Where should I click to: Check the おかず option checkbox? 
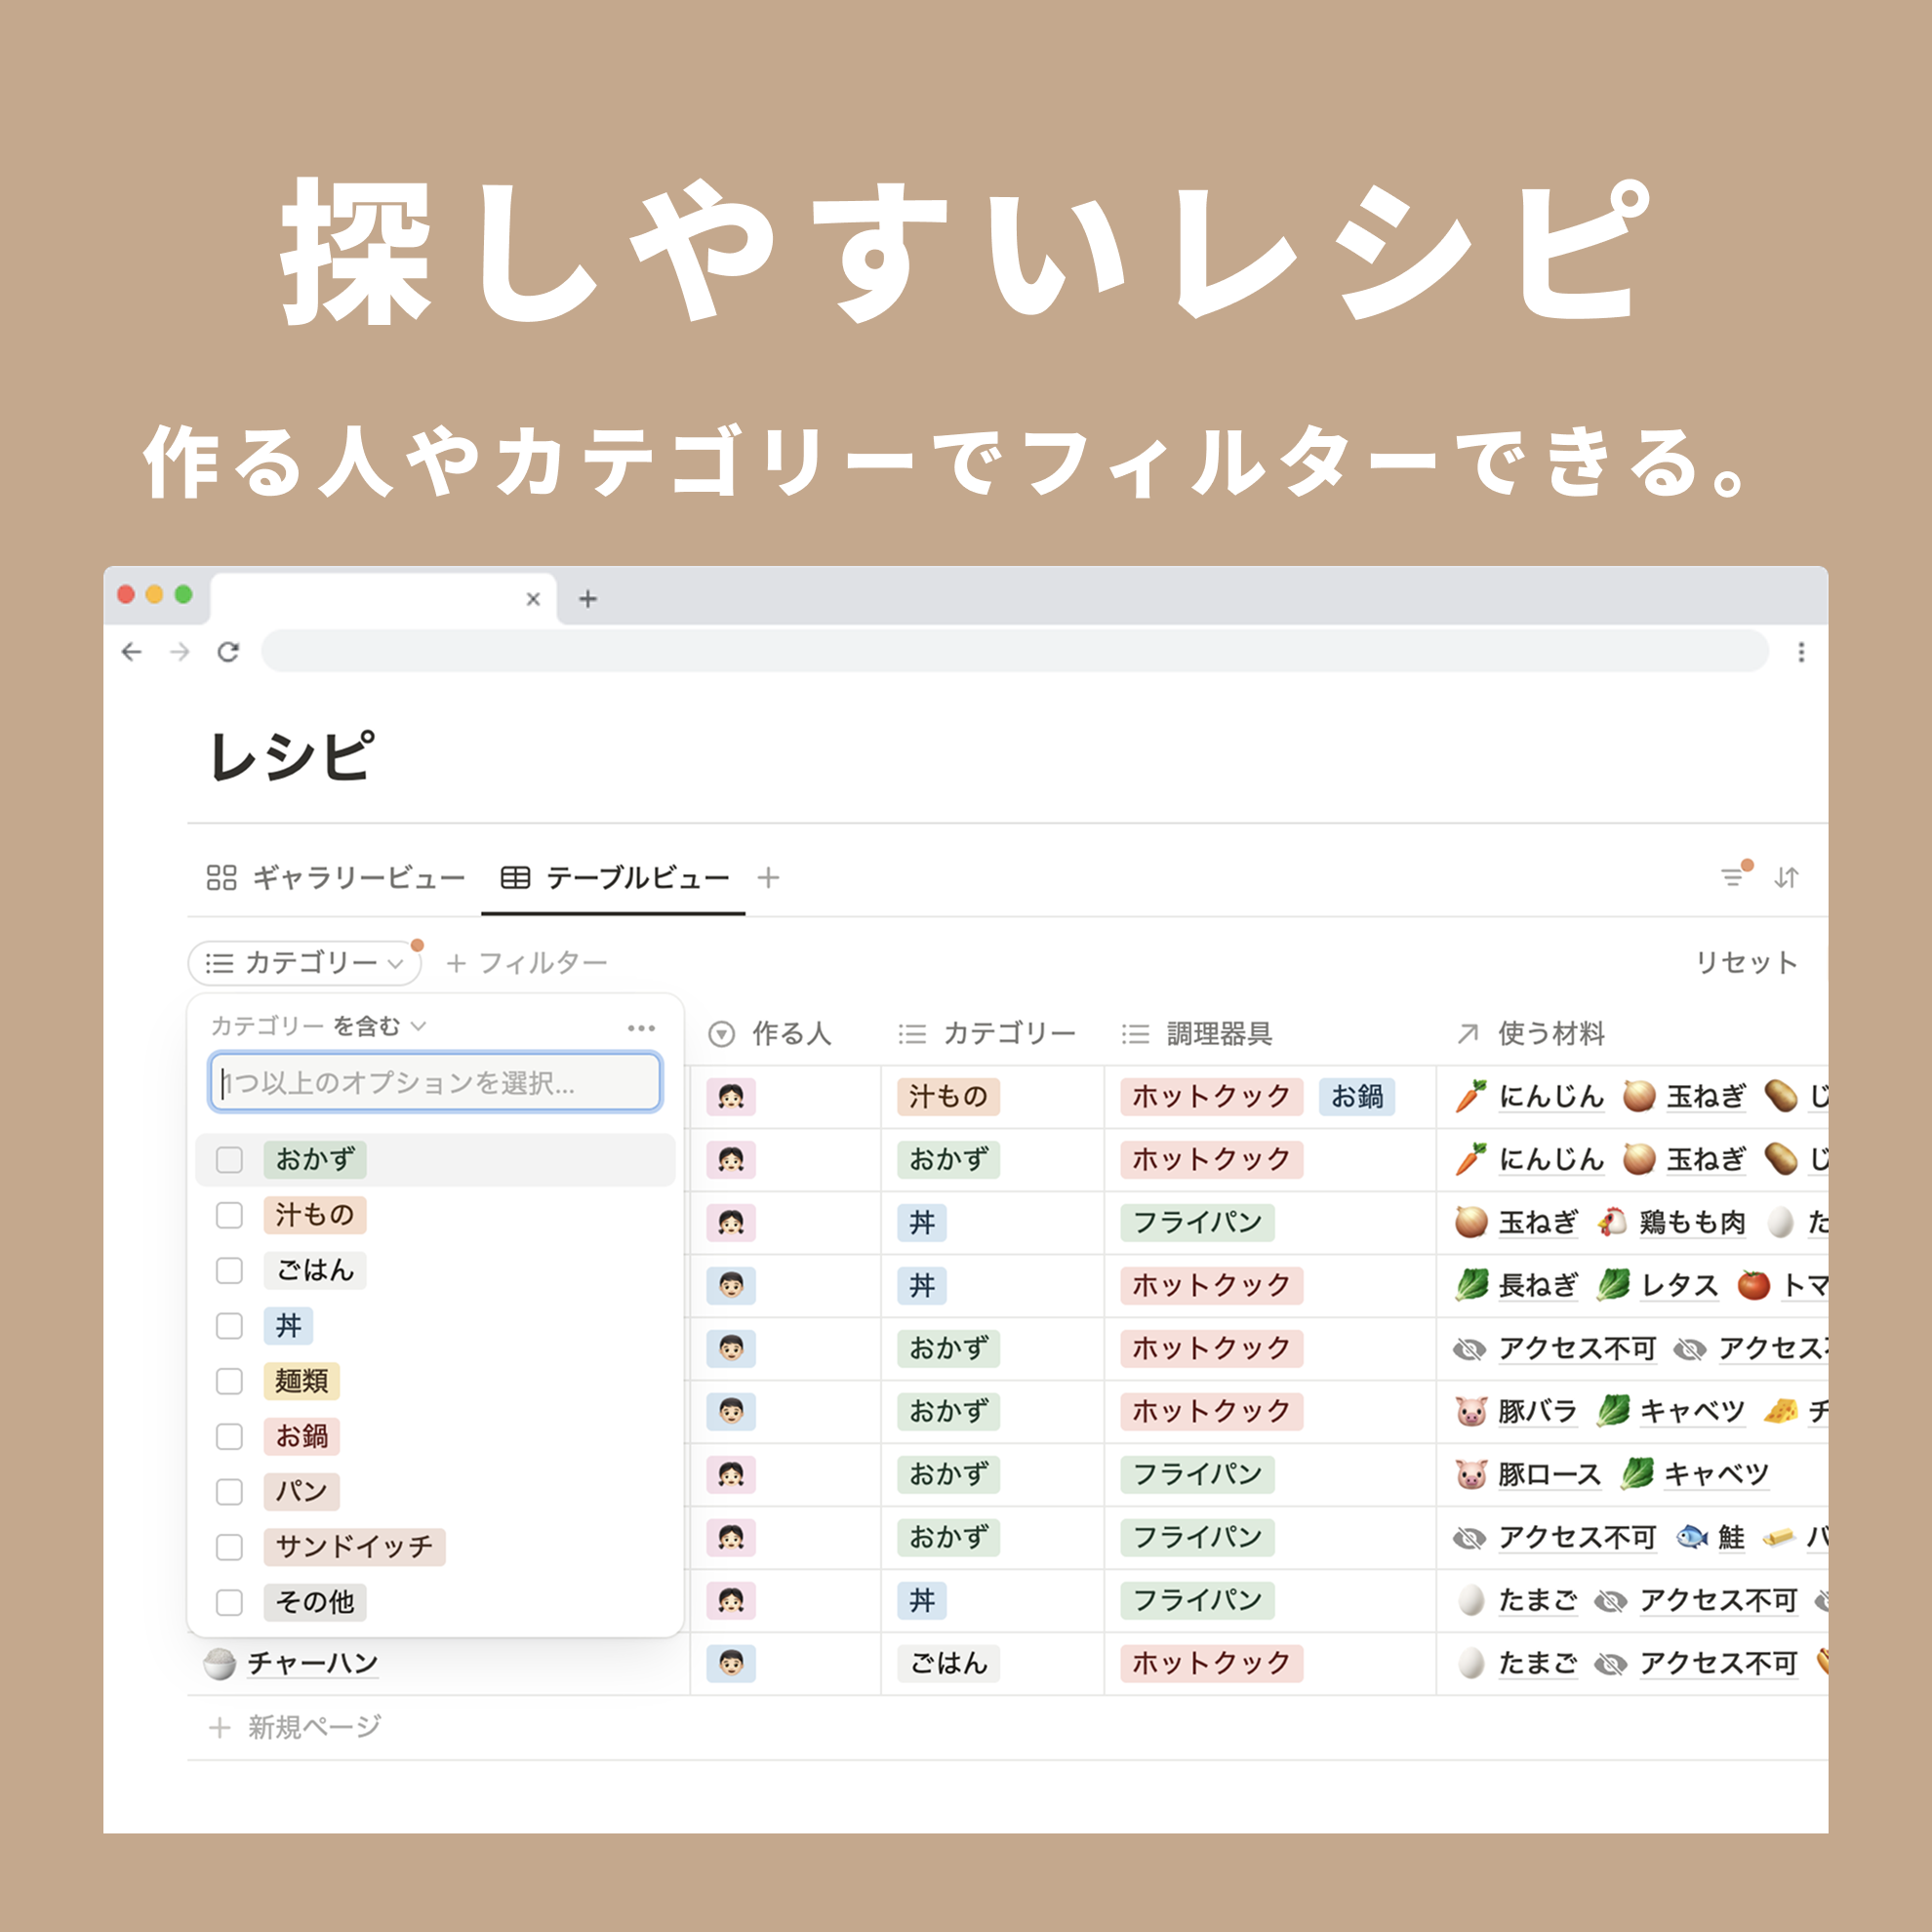coord(230,1160)
